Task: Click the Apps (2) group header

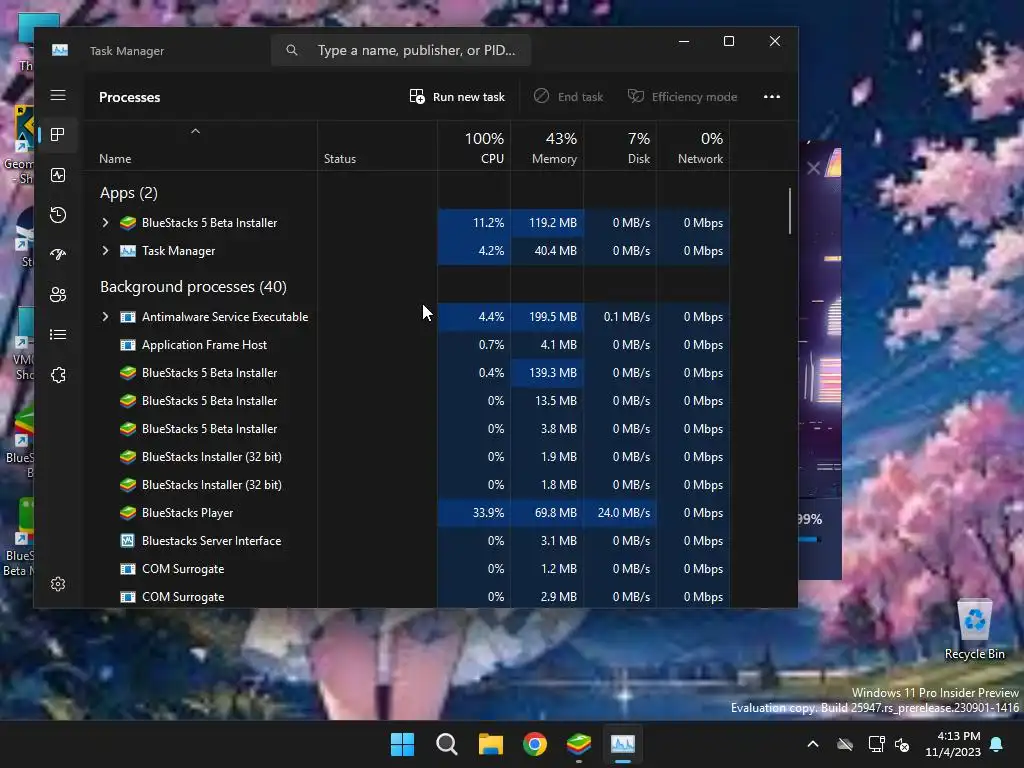Action: (x=129, y=193)
